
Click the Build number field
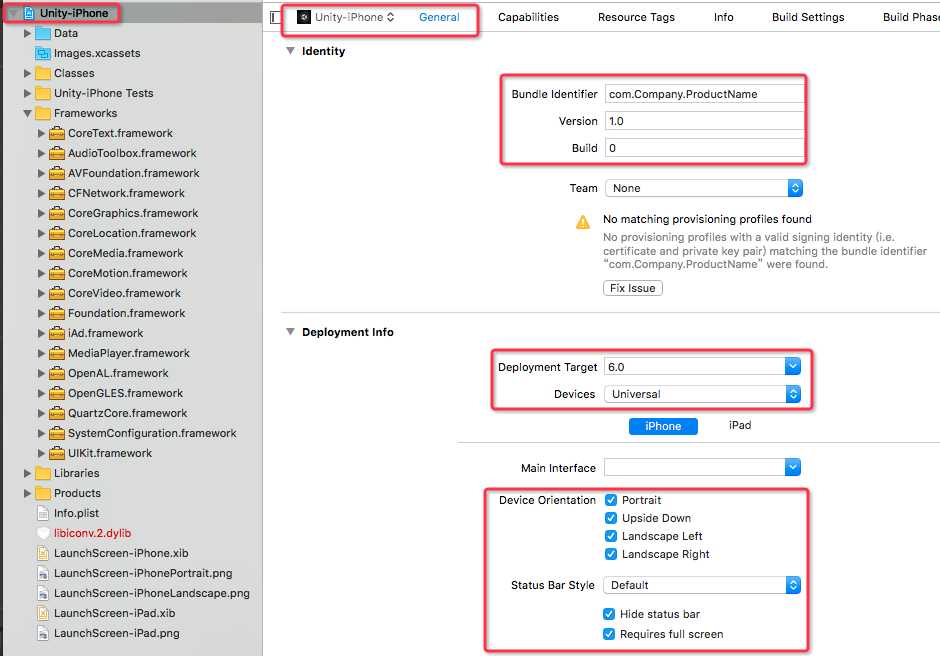click(704, 148)
